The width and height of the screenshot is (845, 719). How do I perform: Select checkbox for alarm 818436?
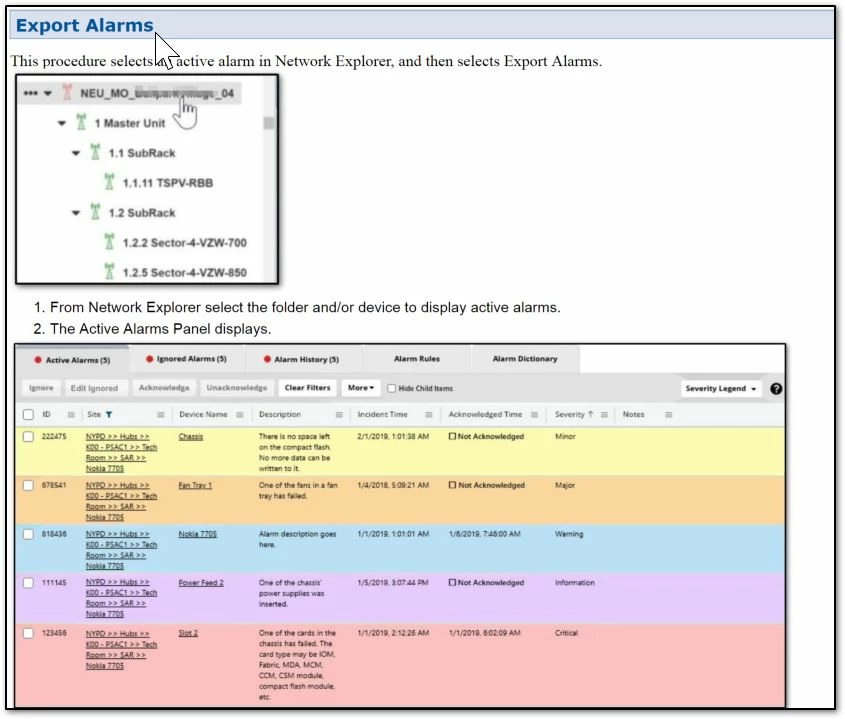point(29,534)
